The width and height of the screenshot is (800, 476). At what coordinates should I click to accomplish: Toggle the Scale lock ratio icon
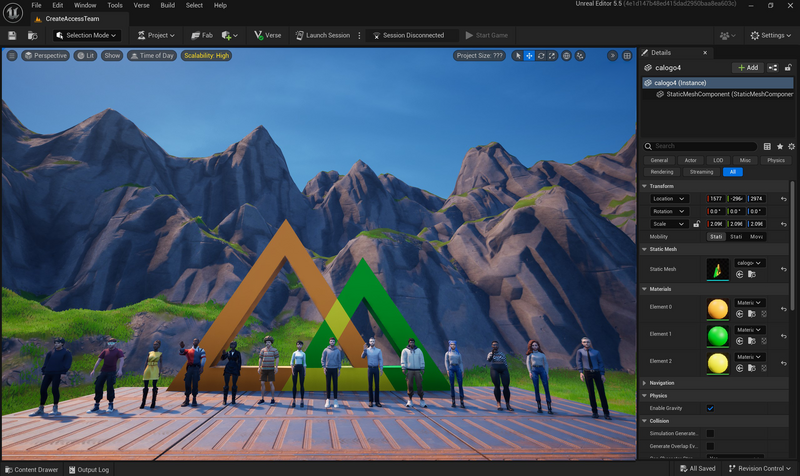[696, 224]
